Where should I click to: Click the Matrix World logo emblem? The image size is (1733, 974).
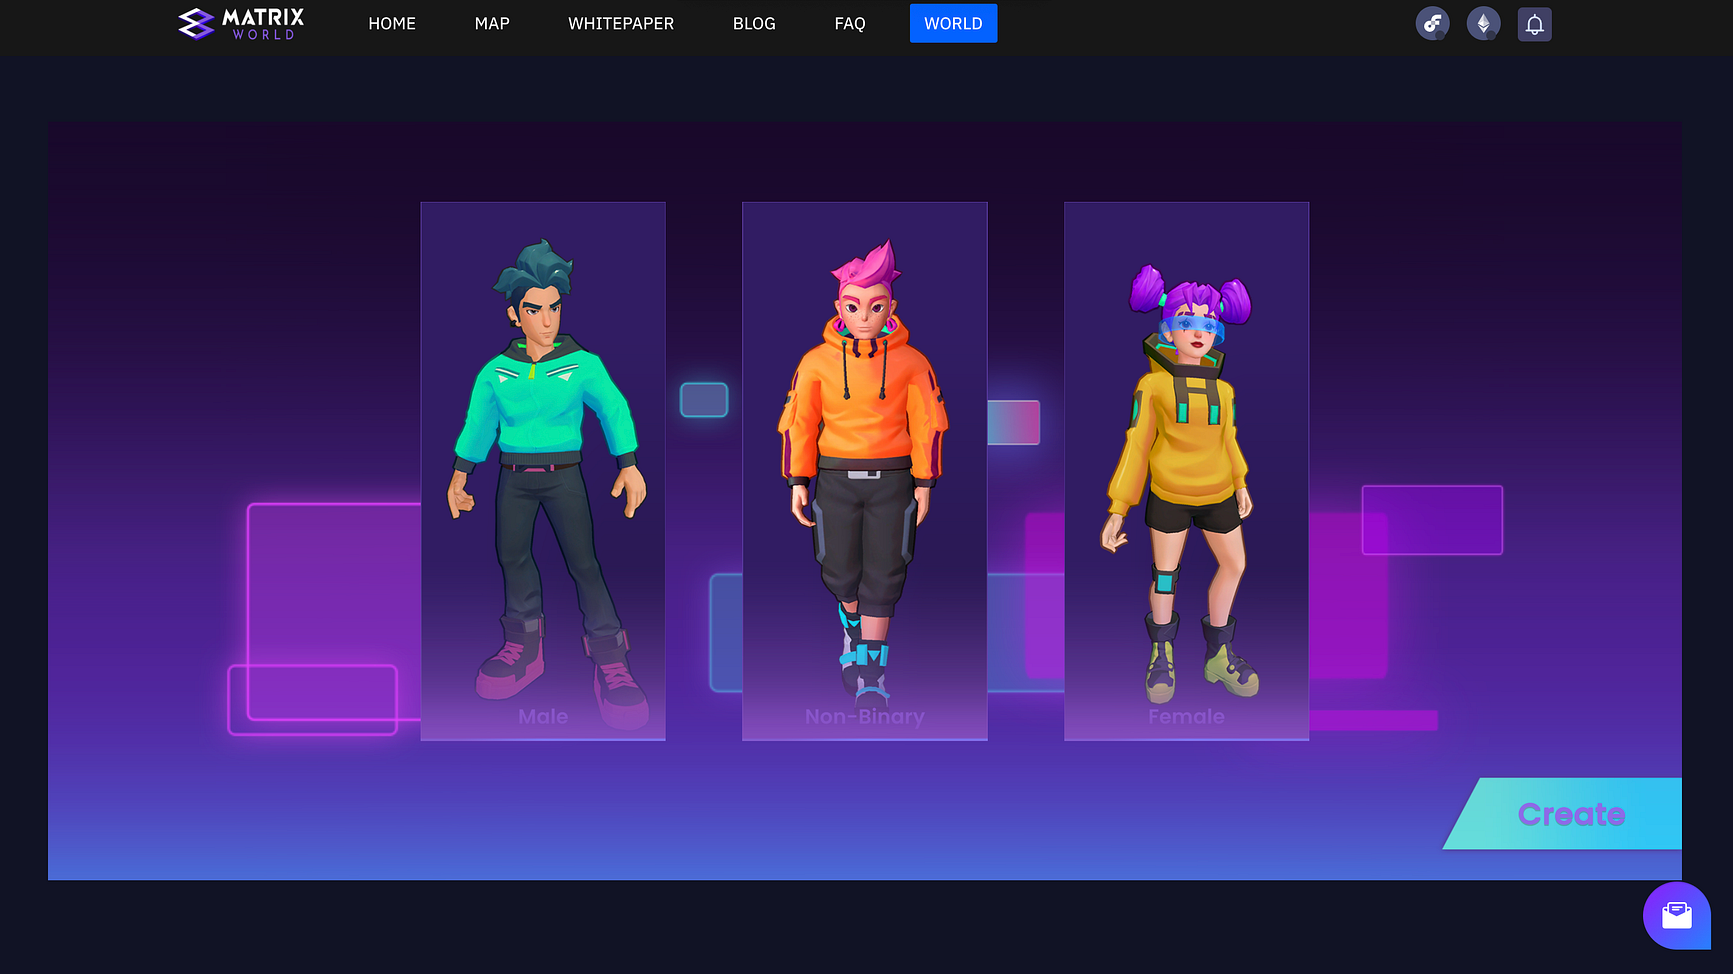tap(196, 24)
